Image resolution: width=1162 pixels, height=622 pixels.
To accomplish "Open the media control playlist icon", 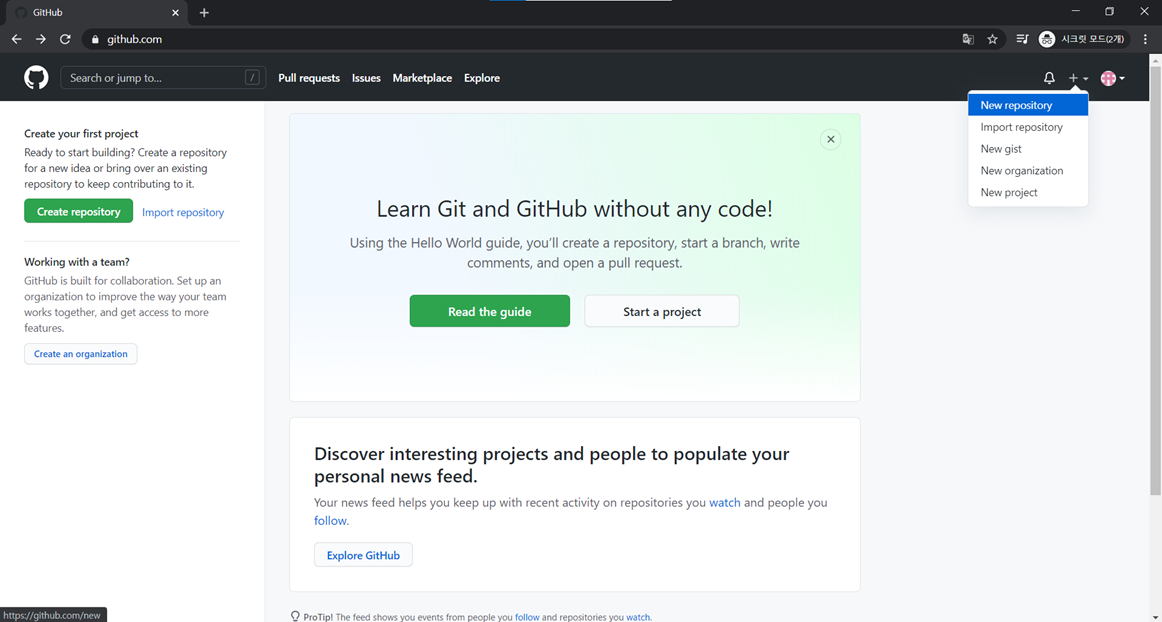I will 1022,39.
